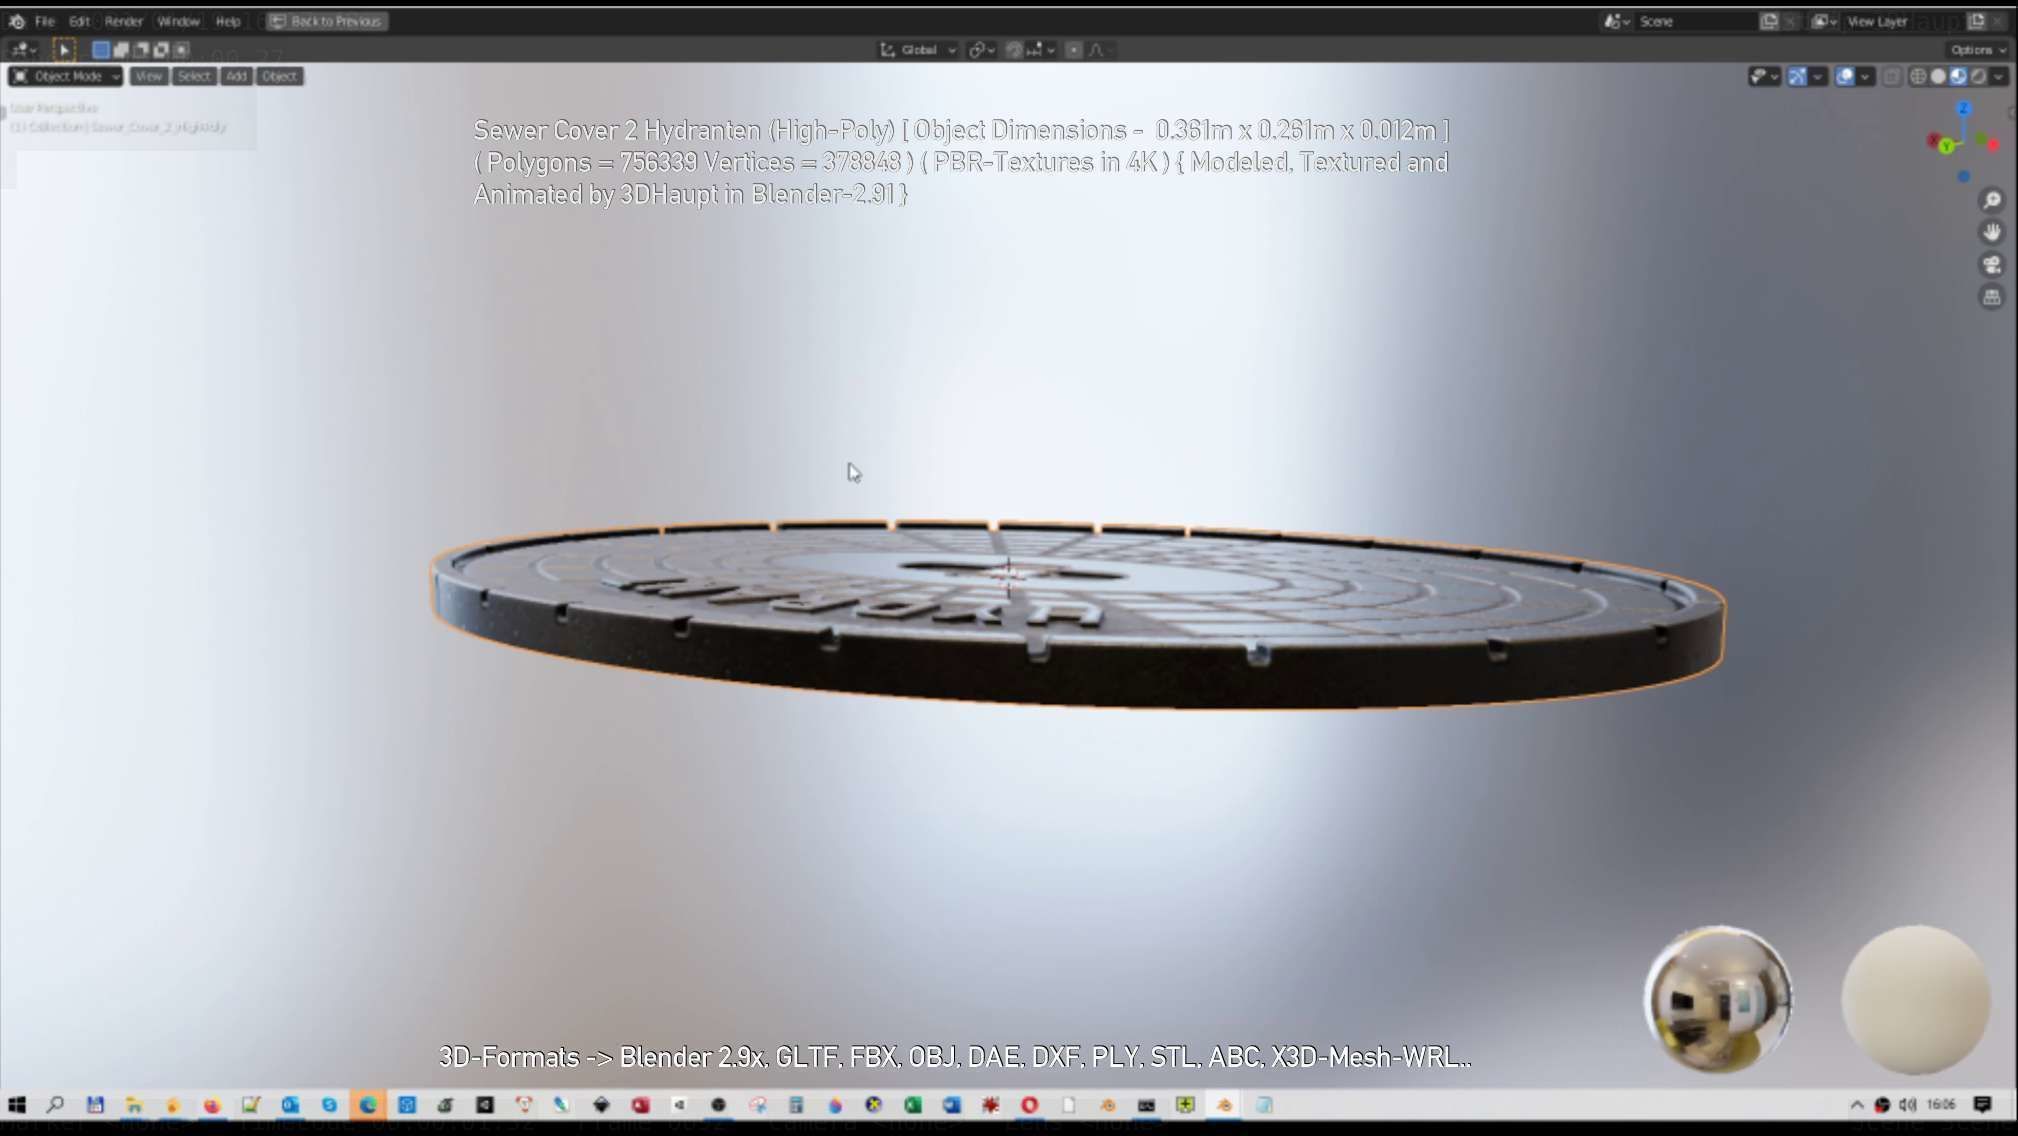Viewport: 2018px width, 1136px height.
Task: Choose the Set new selection mode
Action: (x=101, y=49)
